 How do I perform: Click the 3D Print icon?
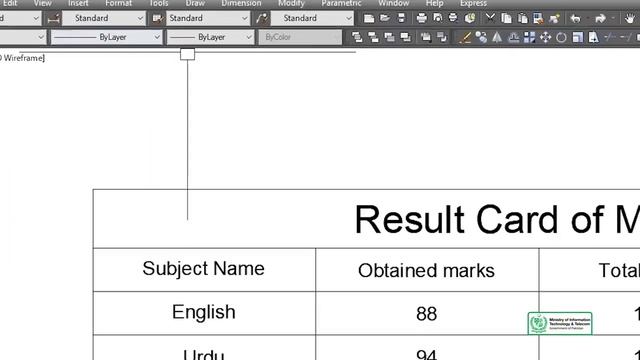pyautogui.click(x=470, y=18)
